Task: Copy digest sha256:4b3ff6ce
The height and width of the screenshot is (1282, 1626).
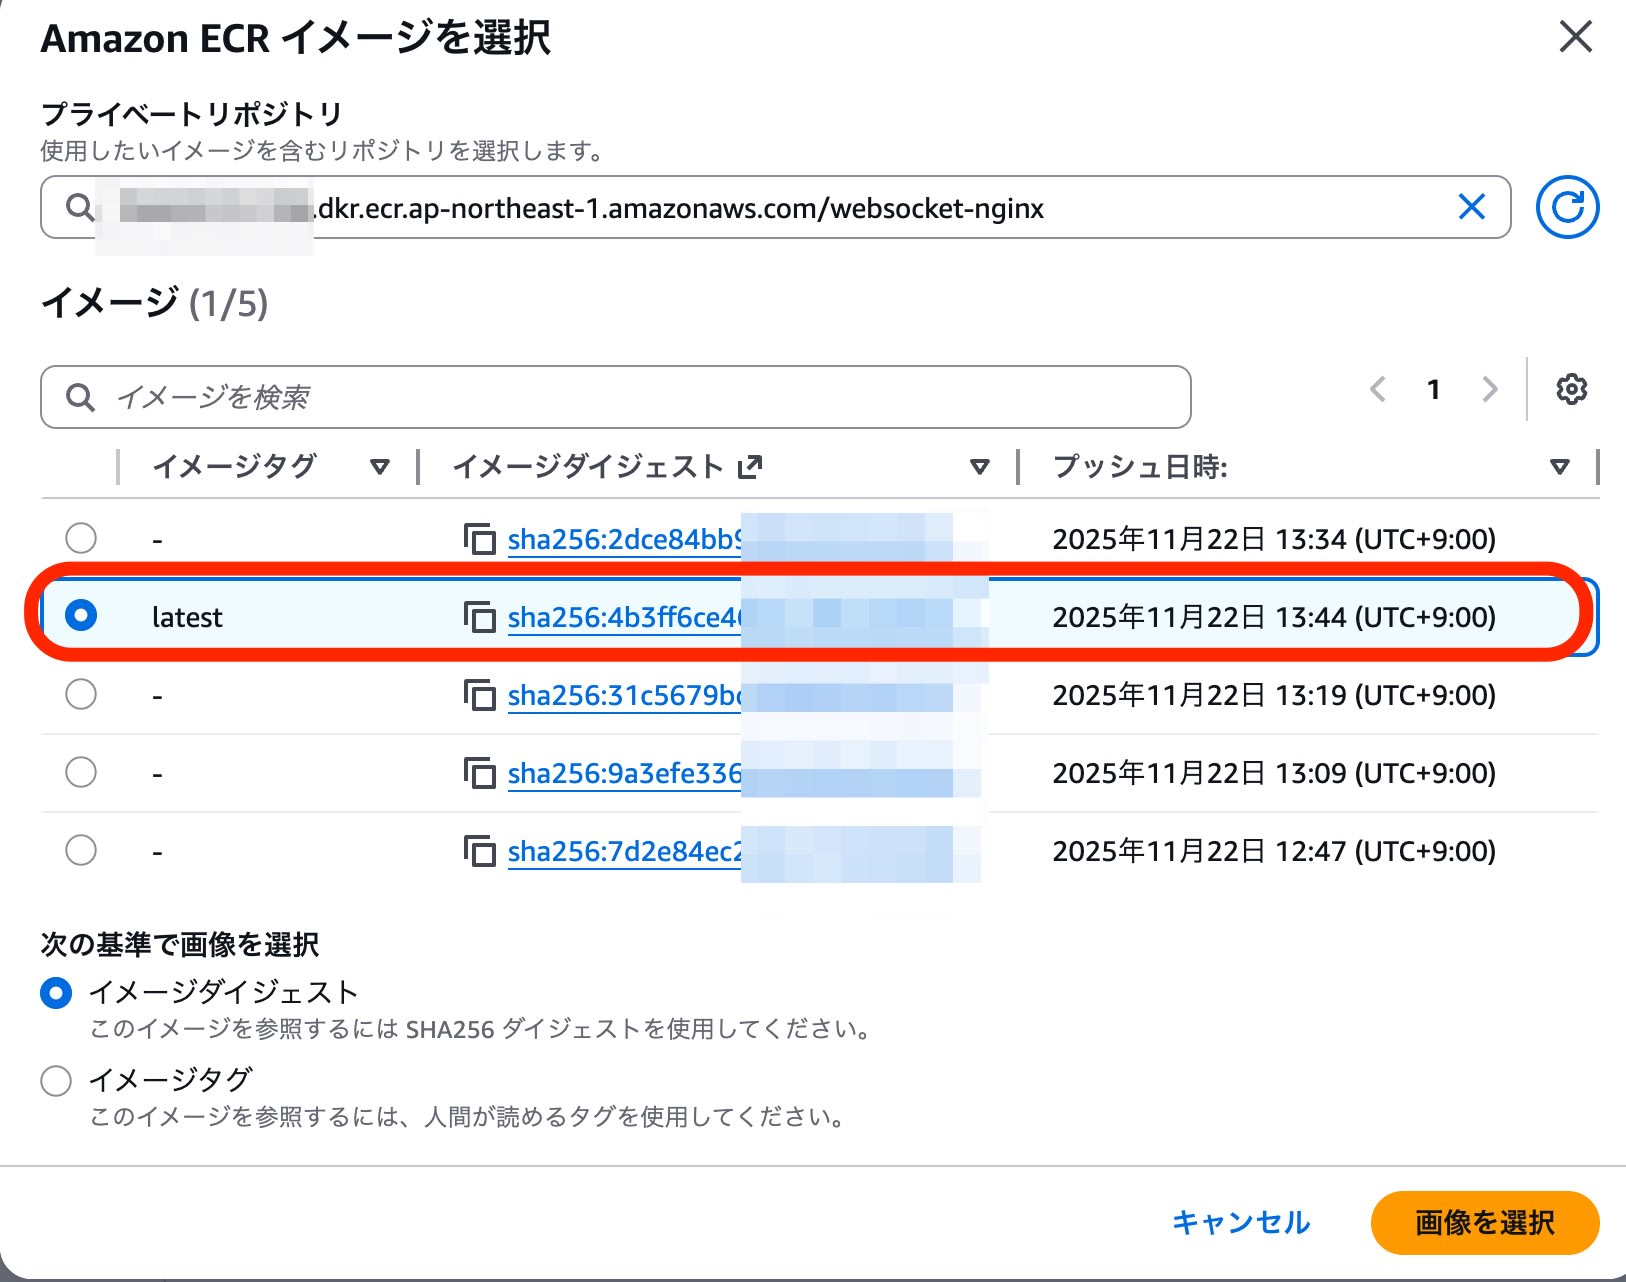Action: [x=480, y=617]
